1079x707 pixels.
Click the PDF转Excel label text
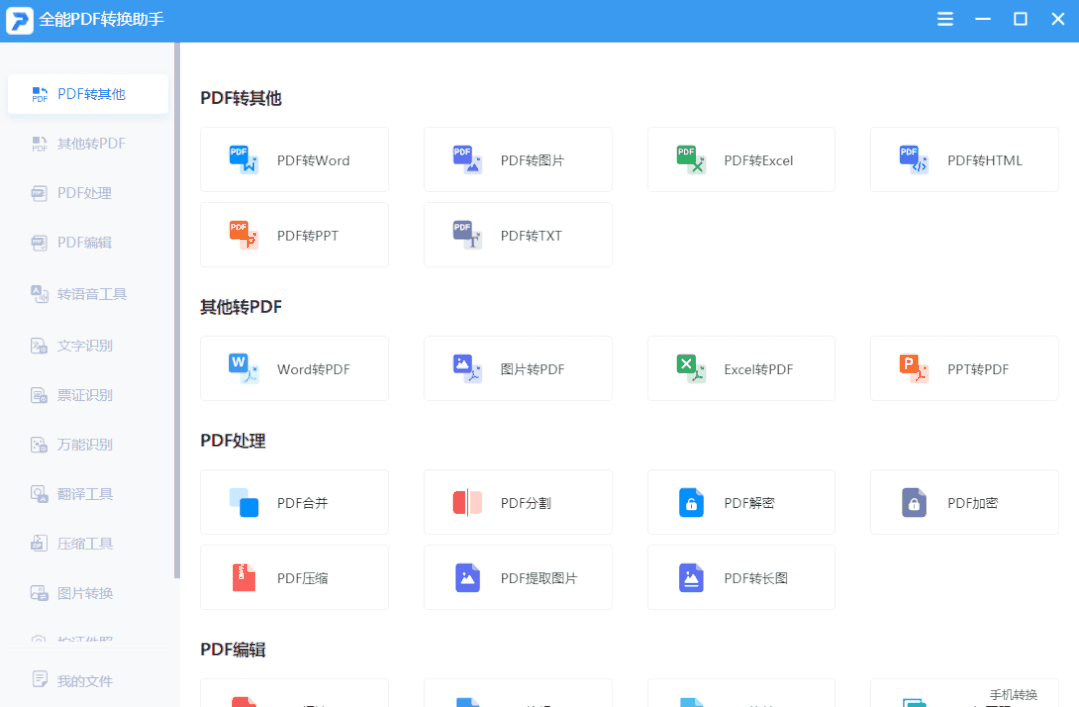coord(758,160)
